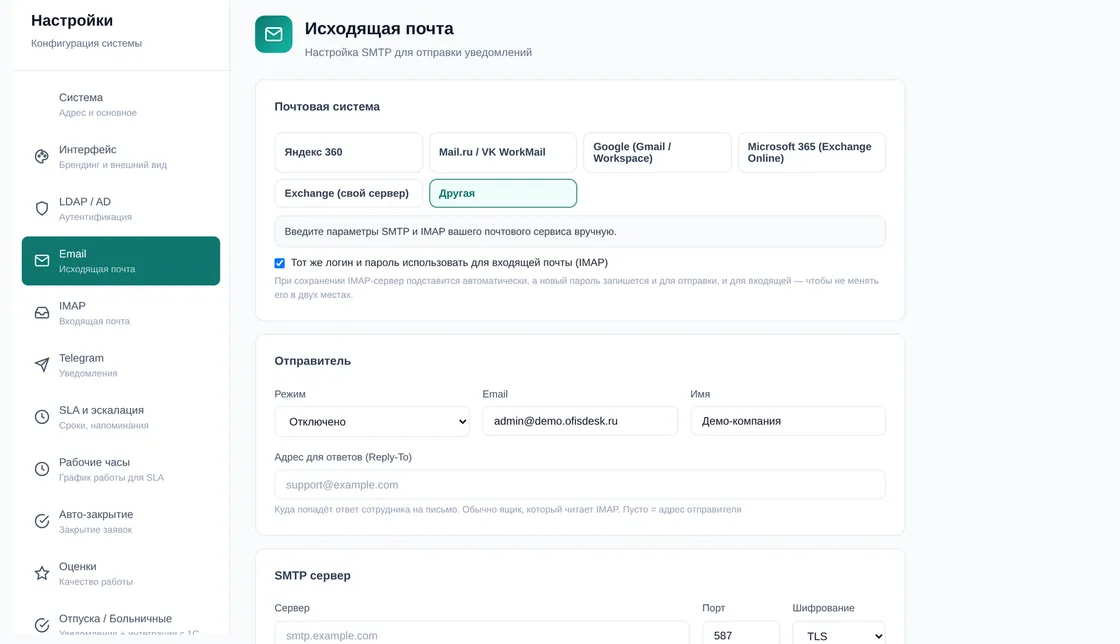Uncheck the same login for IMAP checkbox
The width and height of the screenshot is (1120, 644).
[x=279, y=263]
